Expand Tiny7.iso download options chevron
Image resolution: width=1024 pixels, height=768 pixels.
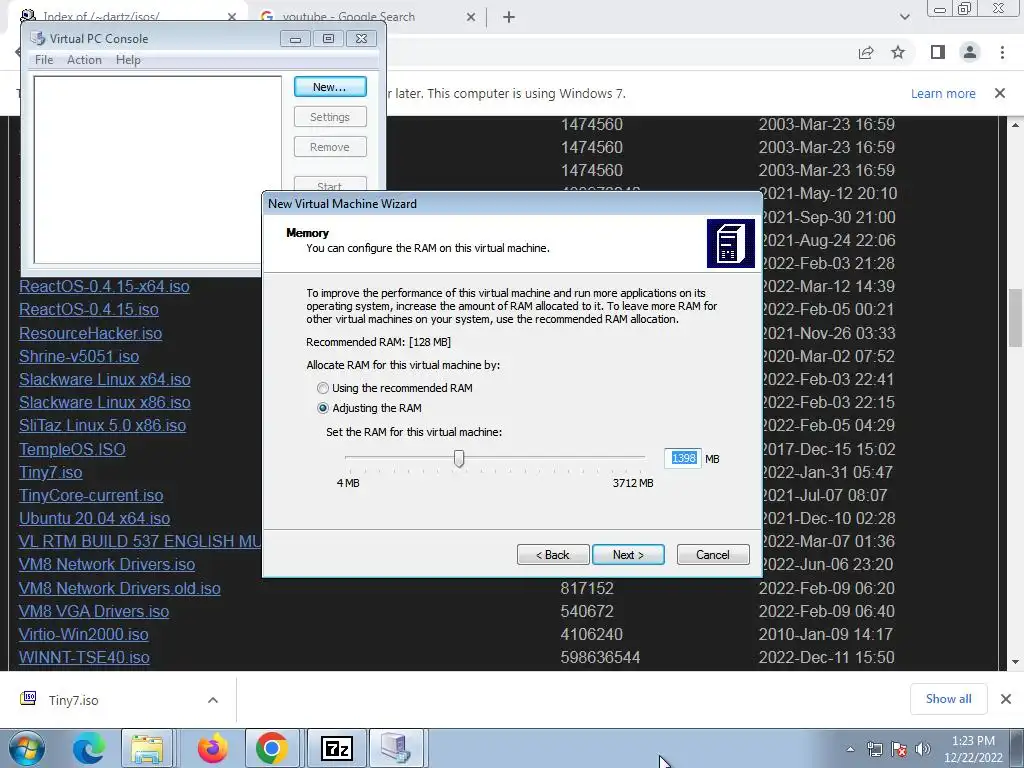(x=213, y=700)
